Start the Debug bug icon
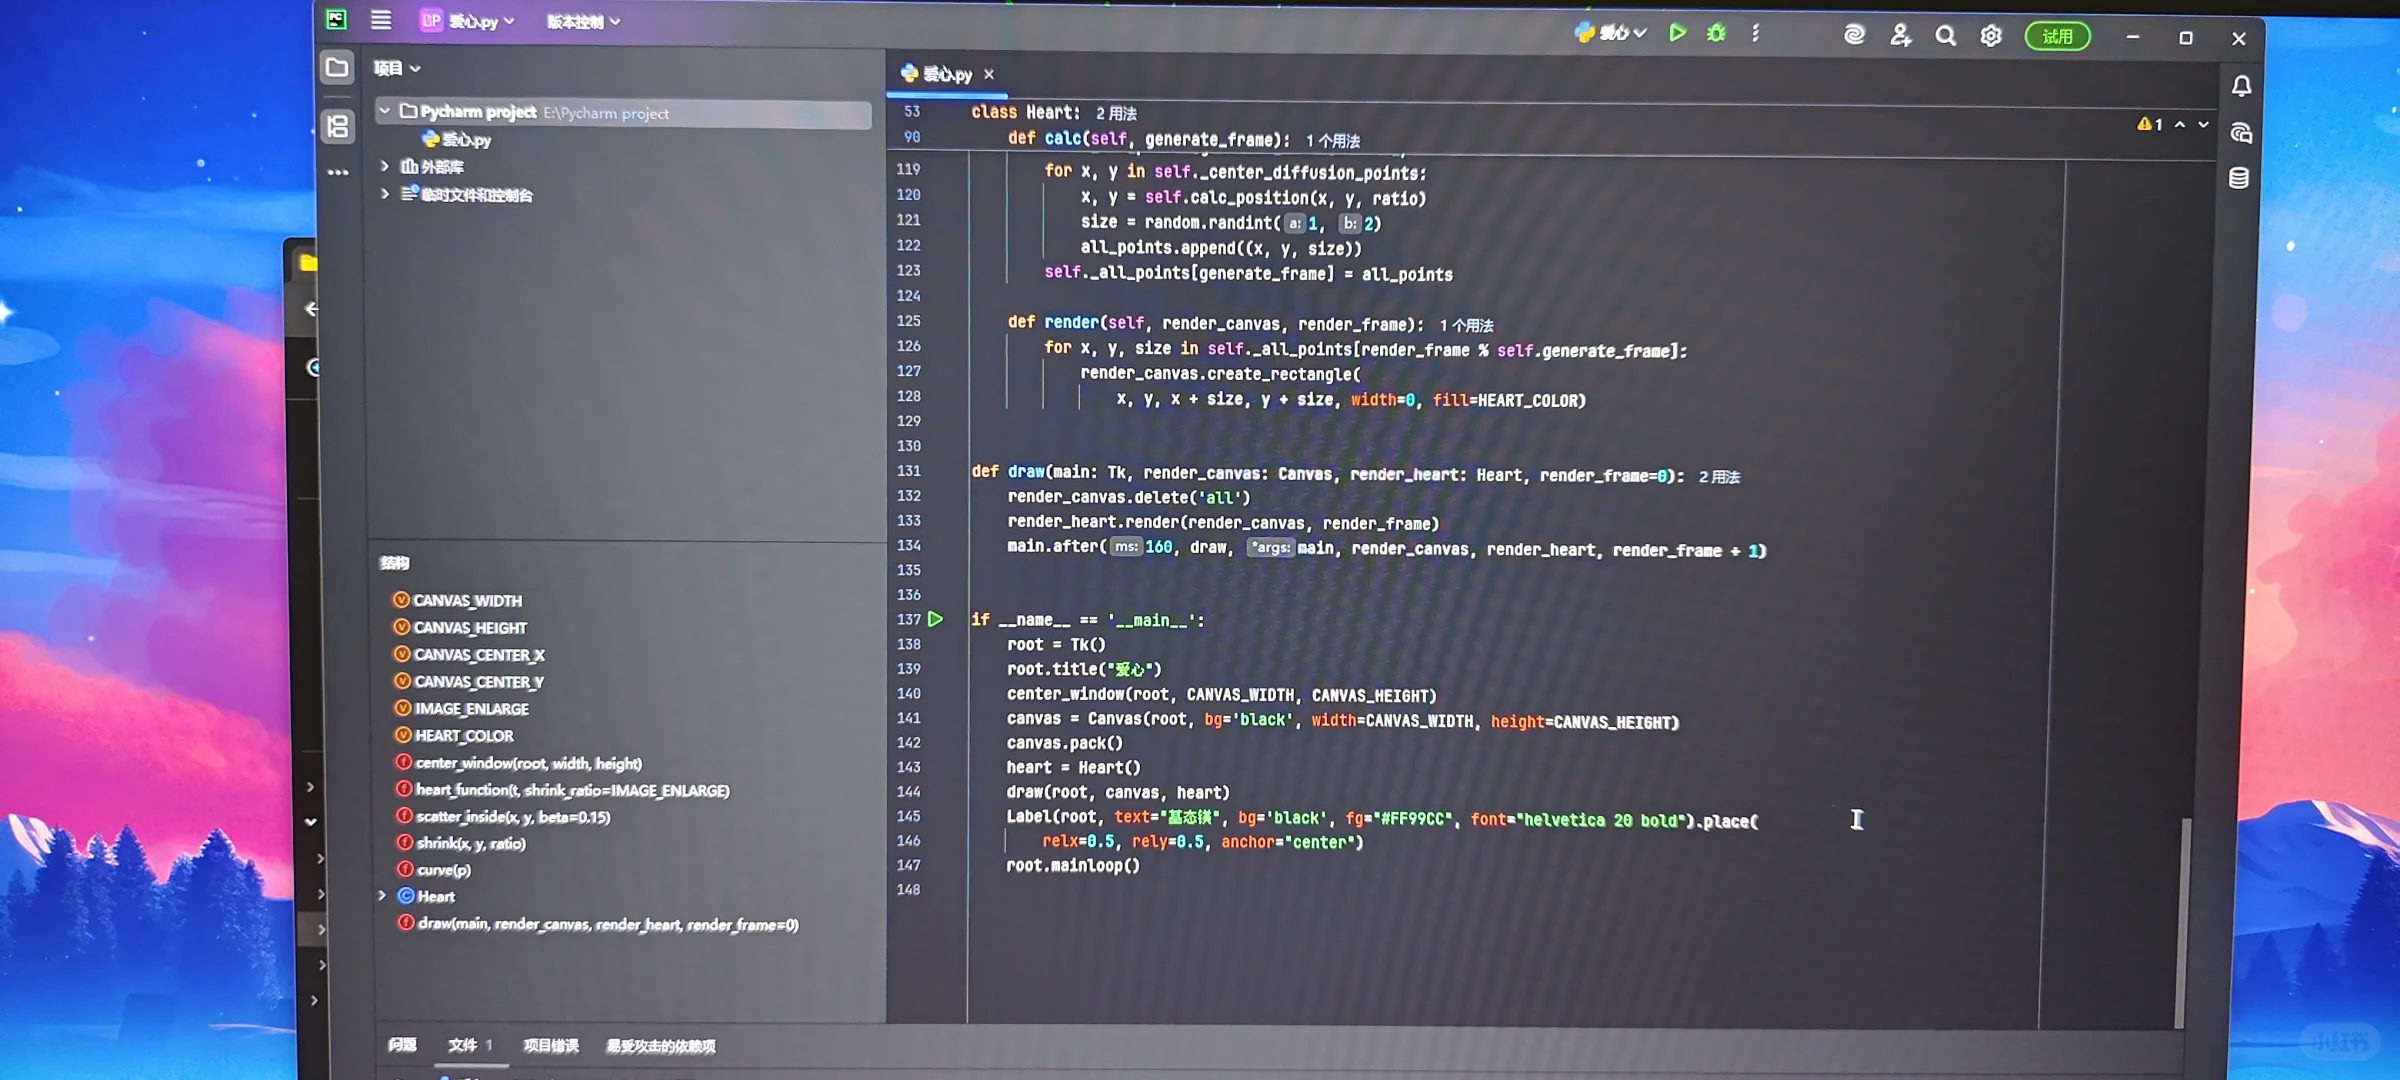The image size is (2400, 1080). [x=1716, y=33]
